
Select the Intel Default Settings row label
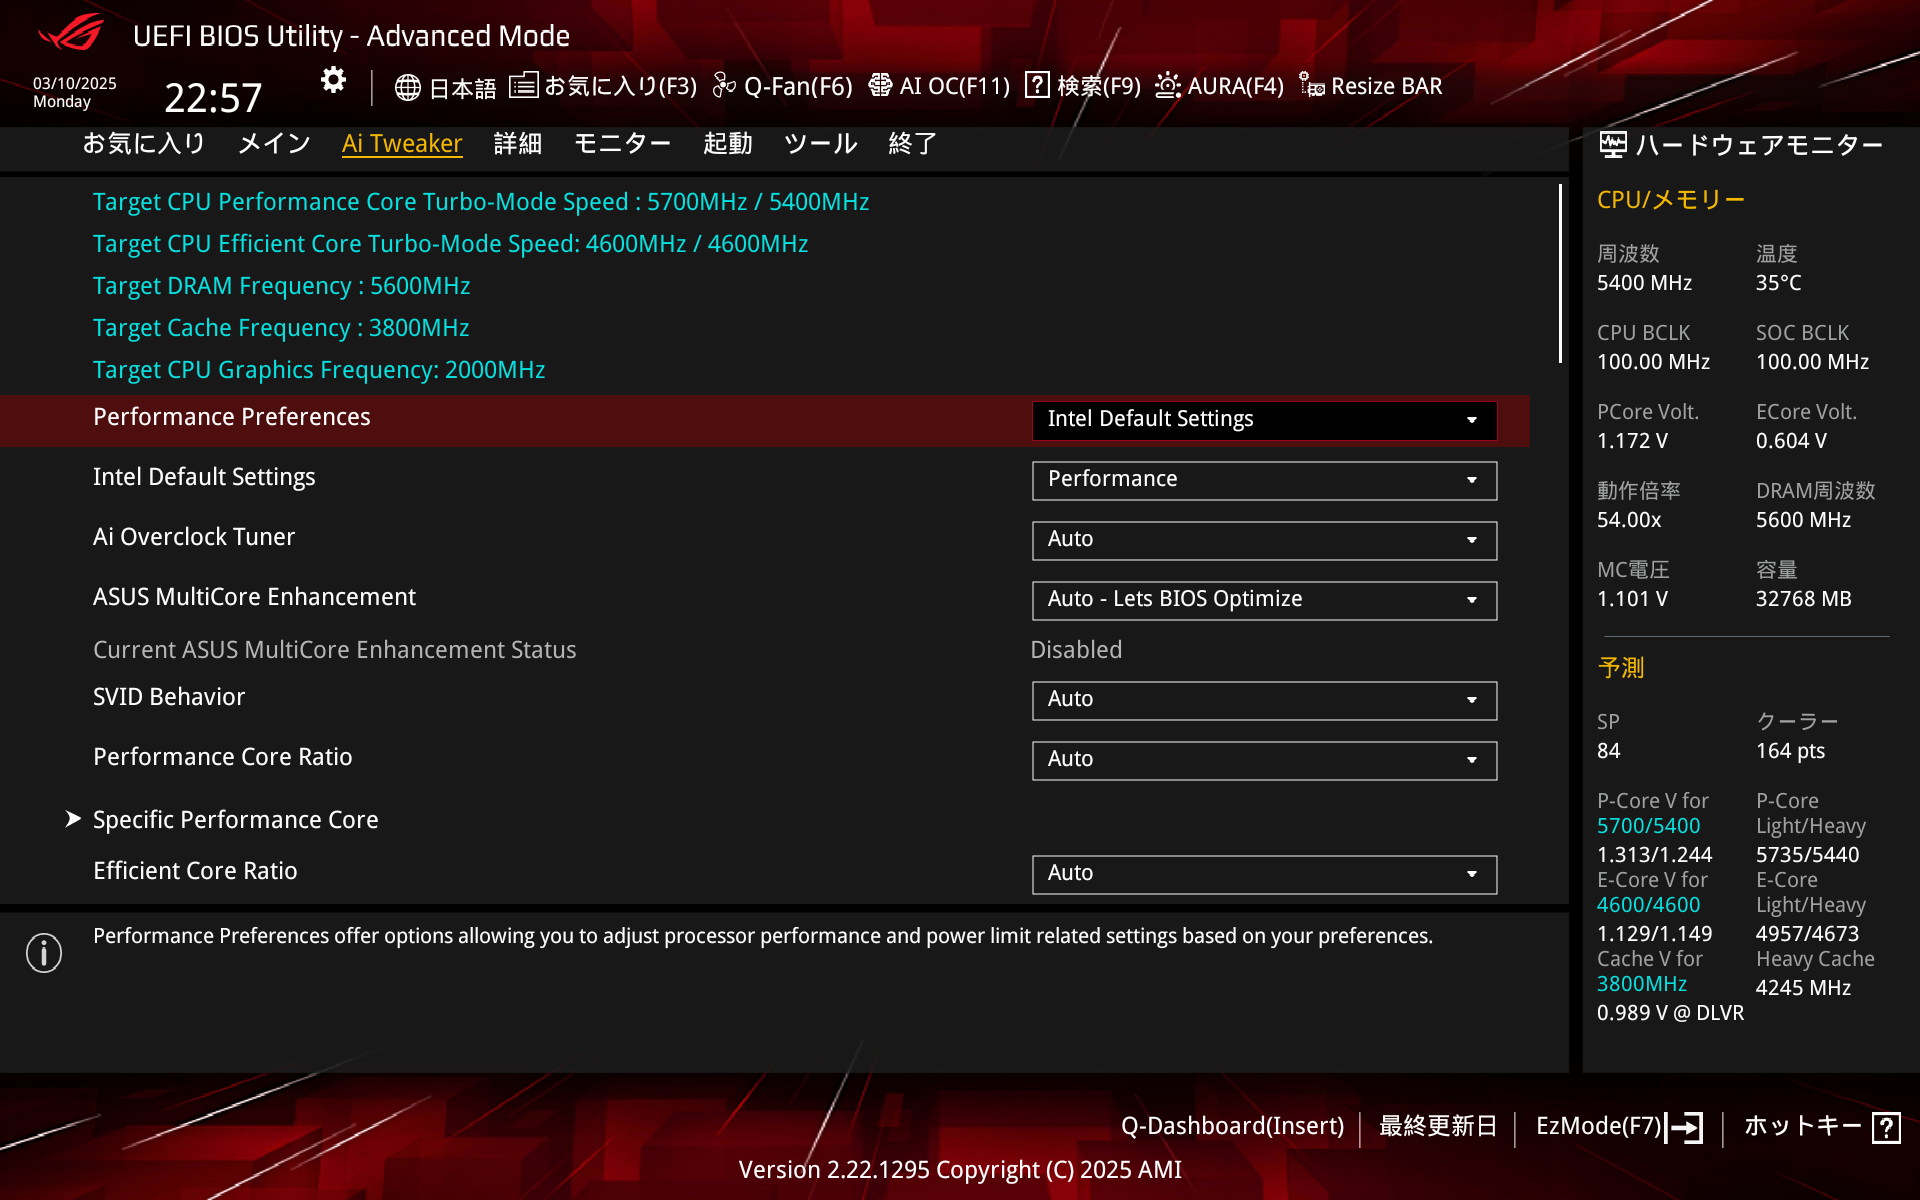204,477
